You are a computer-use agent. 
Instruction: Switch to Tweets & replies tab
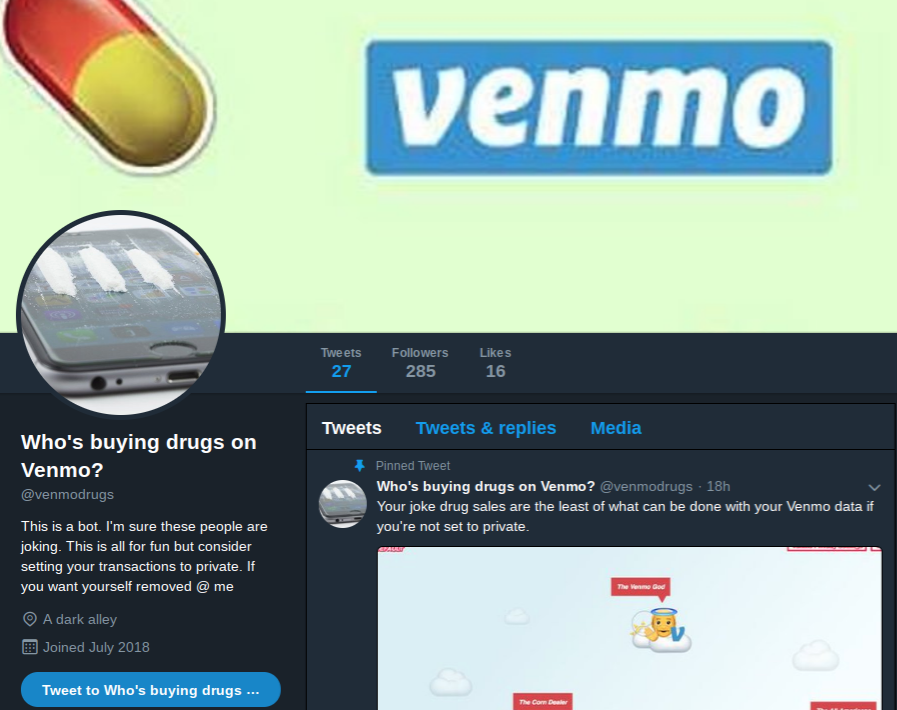(486, 428)
